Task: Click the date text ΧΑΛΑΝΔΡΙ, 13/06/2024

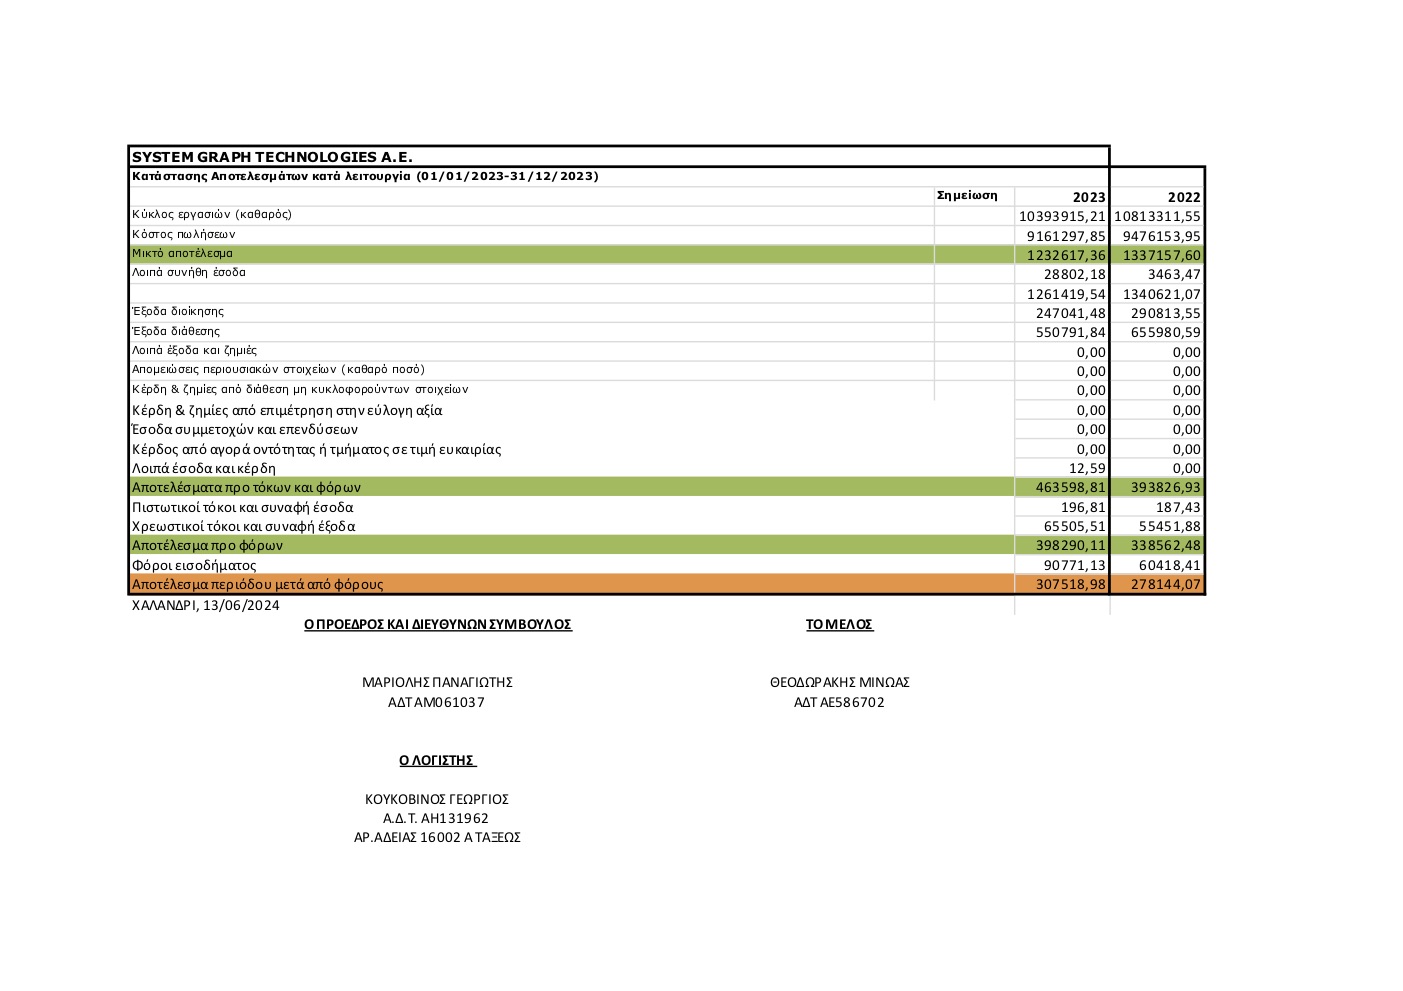Action: point(206,605)
